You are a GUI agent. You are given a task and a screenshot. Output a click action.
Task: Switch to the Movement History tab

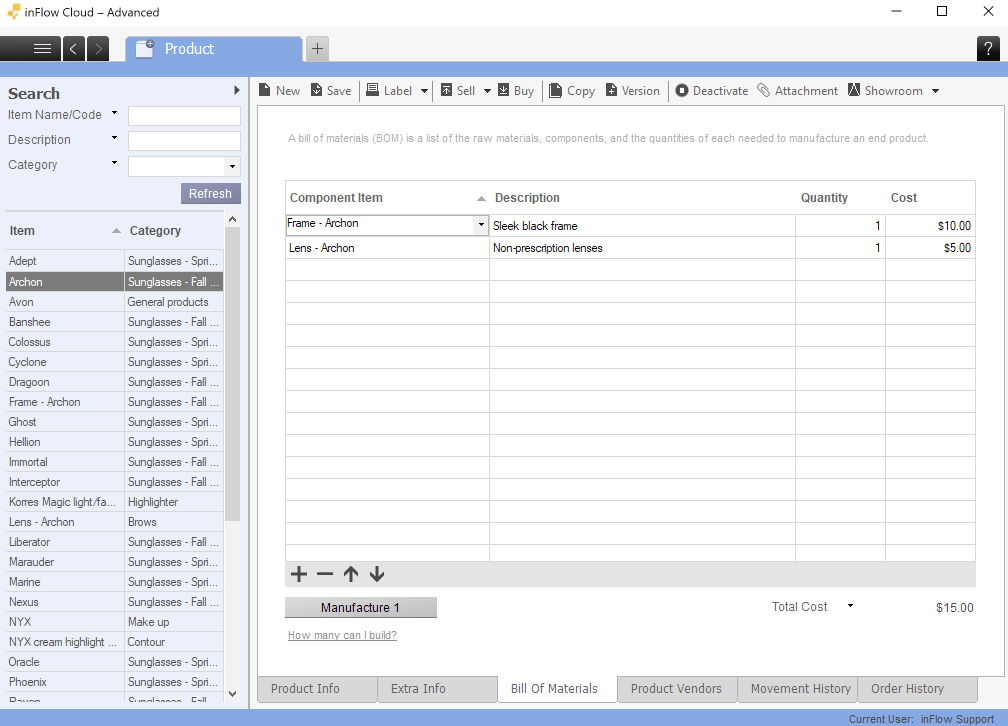click(797, 689)
